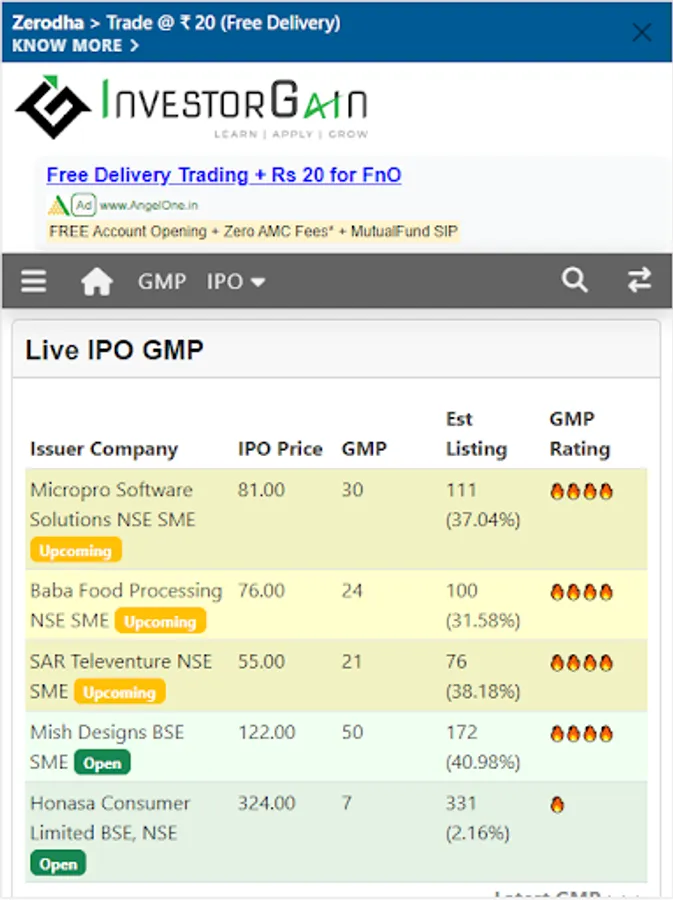This screenshot has height=900, width=673.
Task: Select IPO price 81.00
Action: (261, 490)
